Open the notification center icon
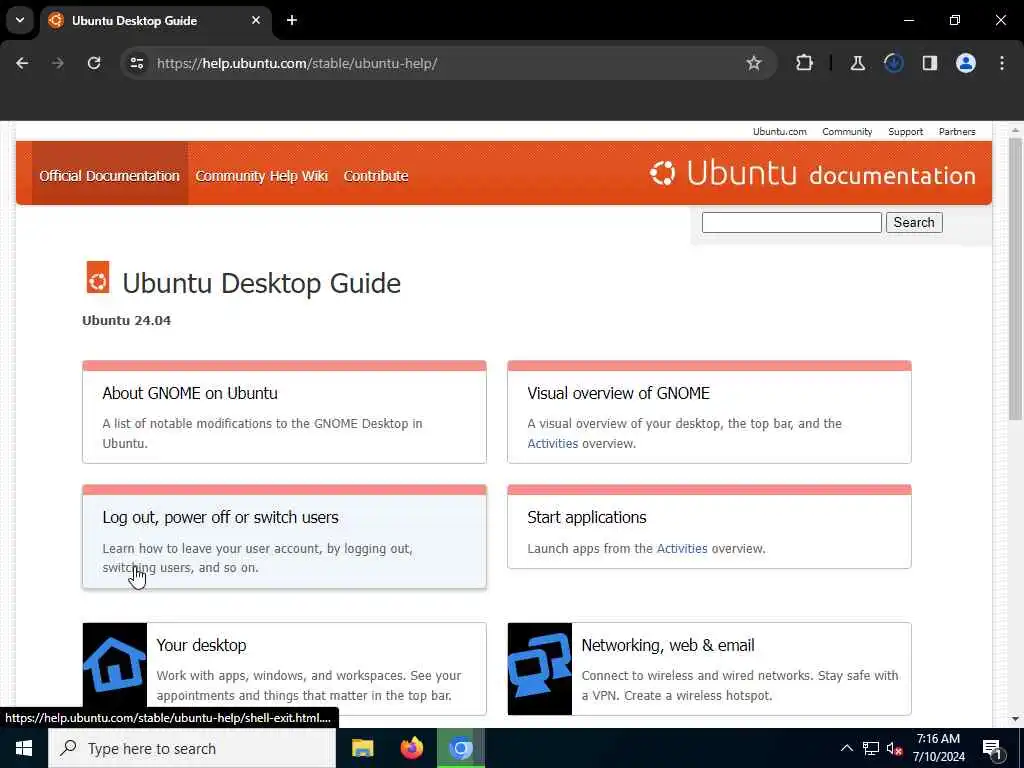This screenshot has height=768, width=1024. pos(991,748)
